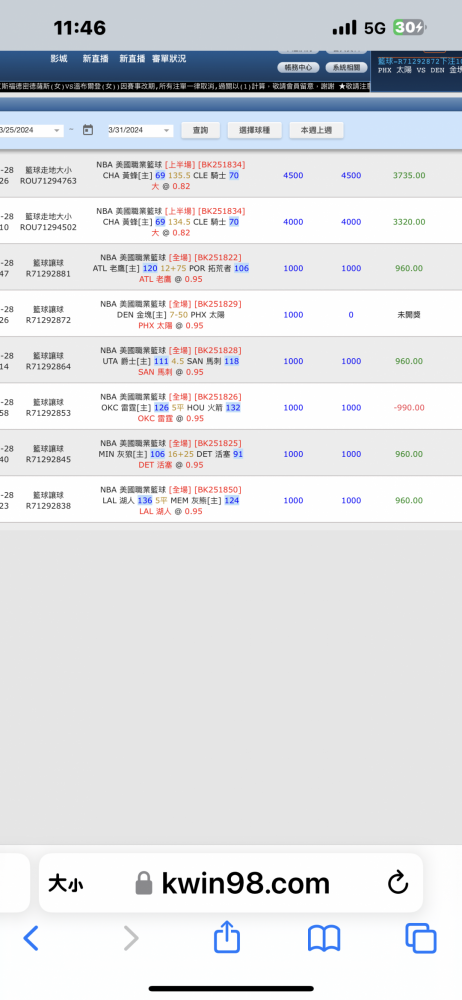This screenshot has height=1000, width=462.
Task: Click the pick SAN 馬刺 @ 0.95
Action: (170, 372)
